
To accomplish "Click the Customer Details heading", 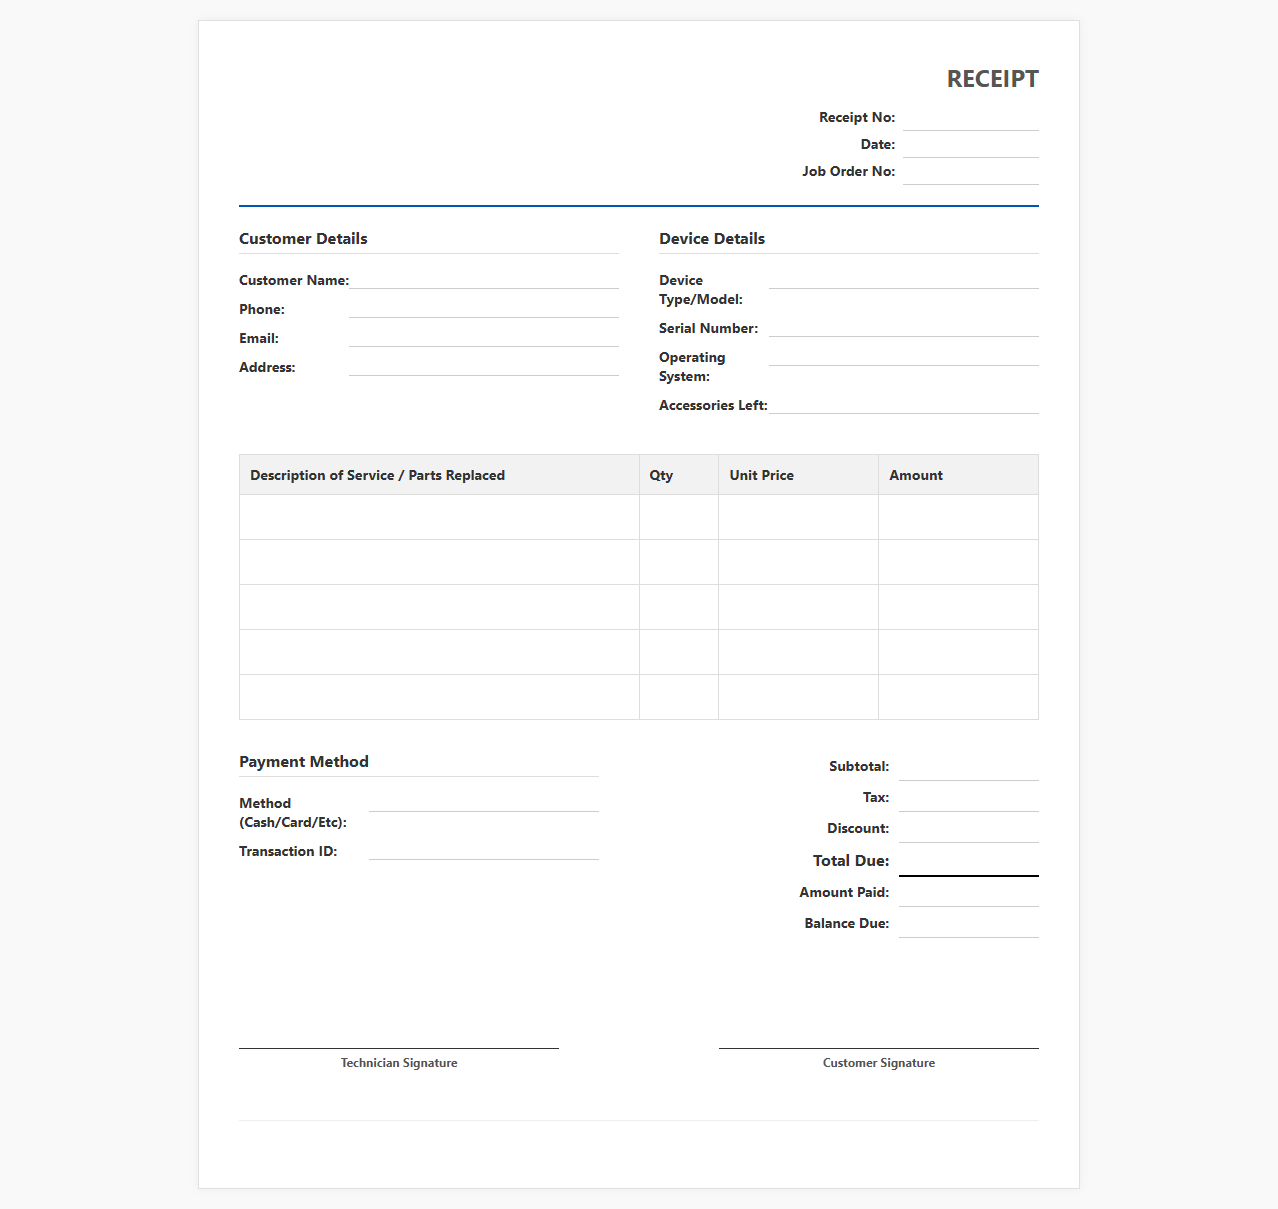I will [x=303, y=239].
